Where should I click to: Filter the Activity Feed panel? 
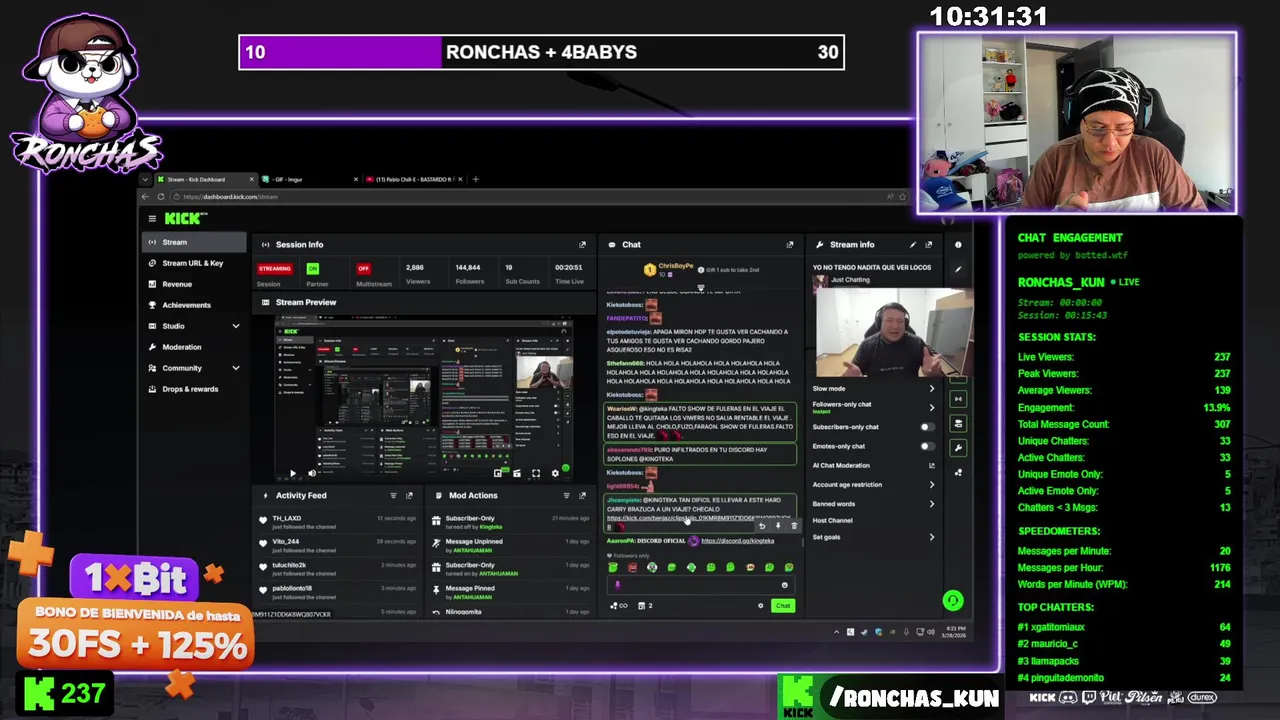[x=393, y=495]
